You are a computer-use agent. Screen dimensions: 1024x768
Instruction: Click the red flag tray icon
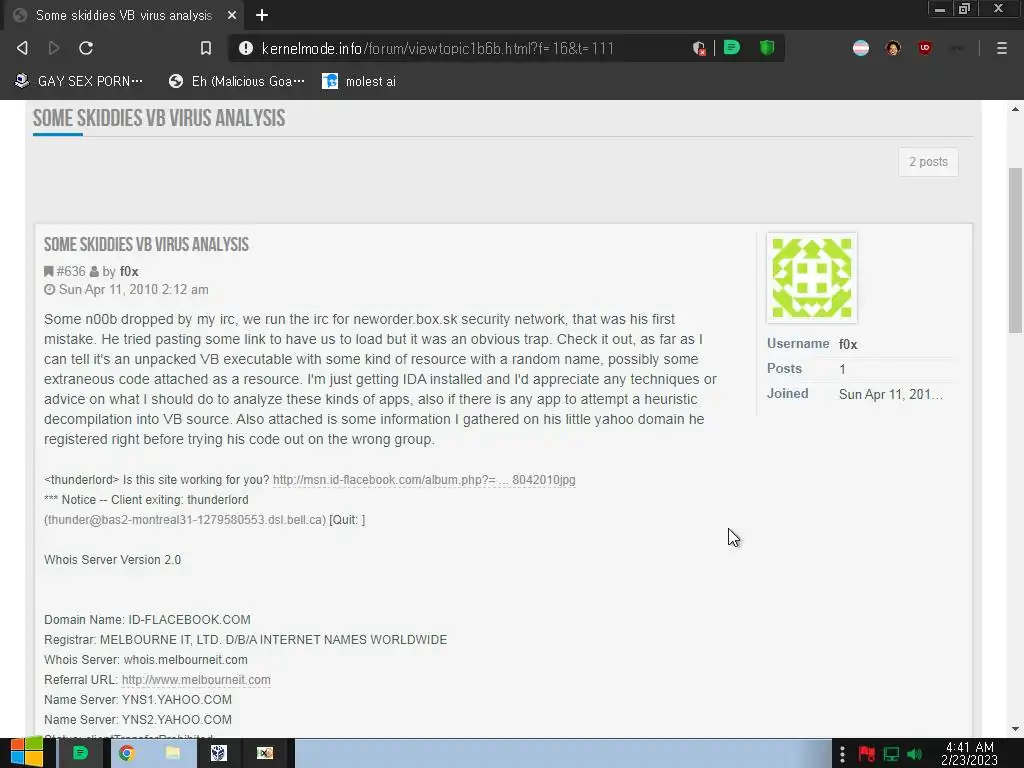[x=867, y=754]
